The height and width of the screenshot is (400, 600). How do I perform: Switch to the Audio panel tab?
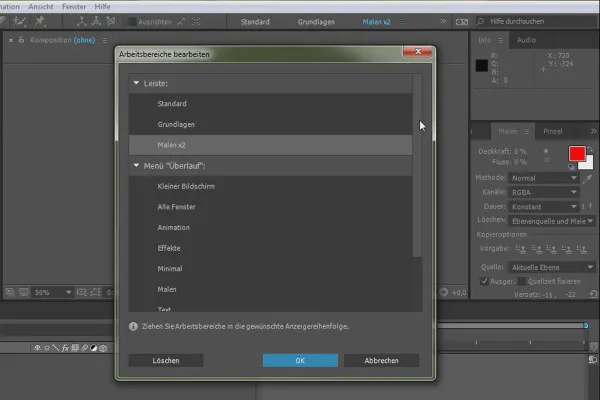[x=527, y=40]
